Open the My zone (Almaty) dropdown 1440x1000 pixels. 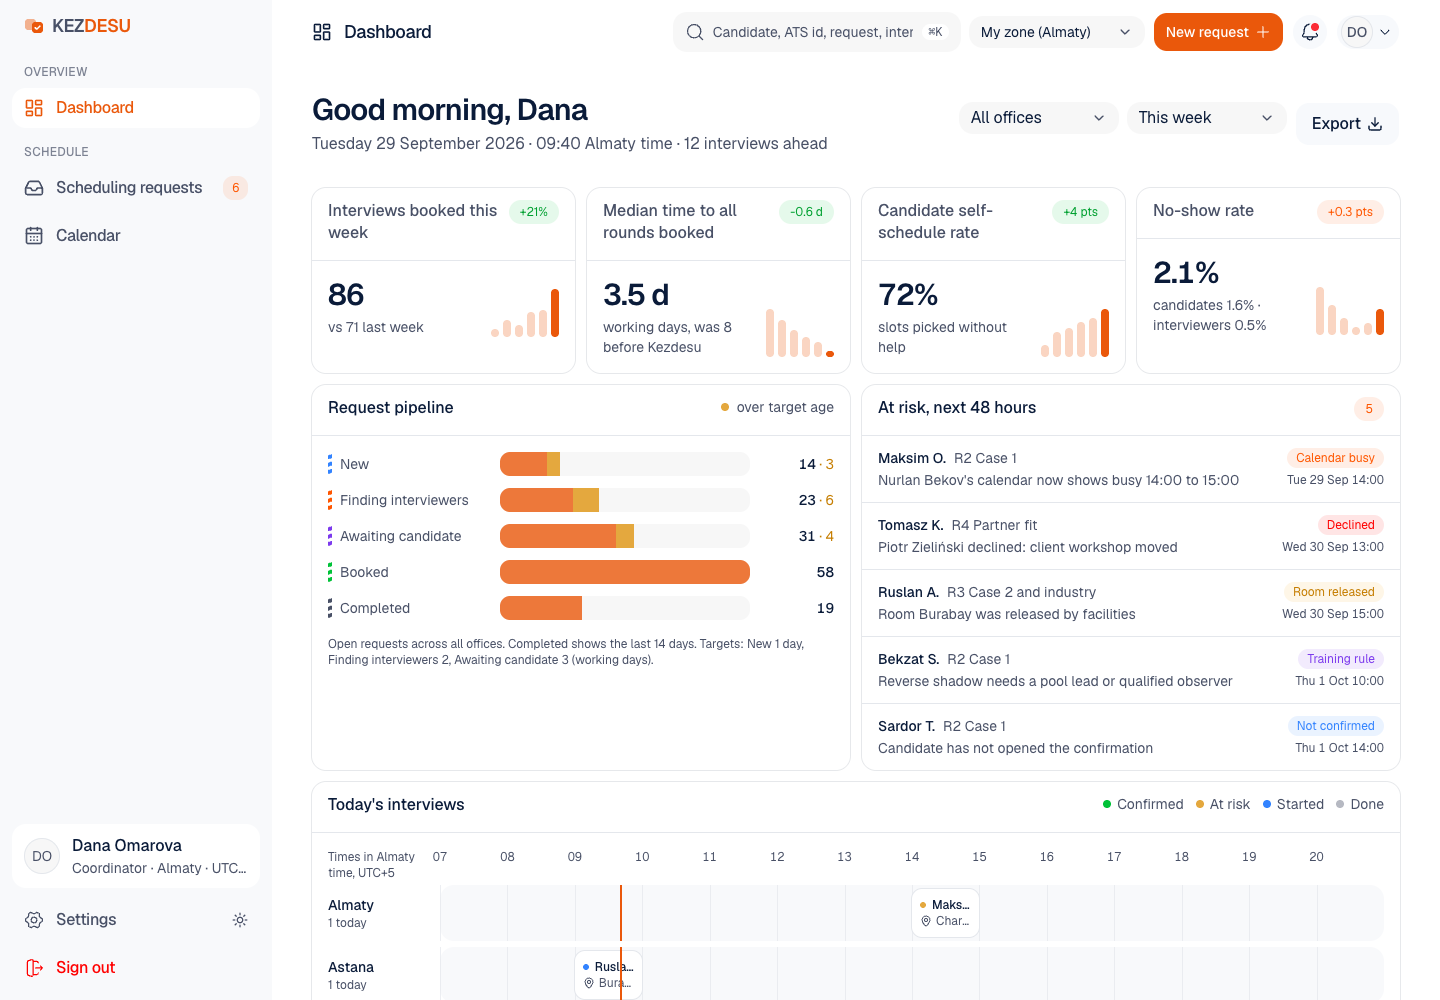1057,32
